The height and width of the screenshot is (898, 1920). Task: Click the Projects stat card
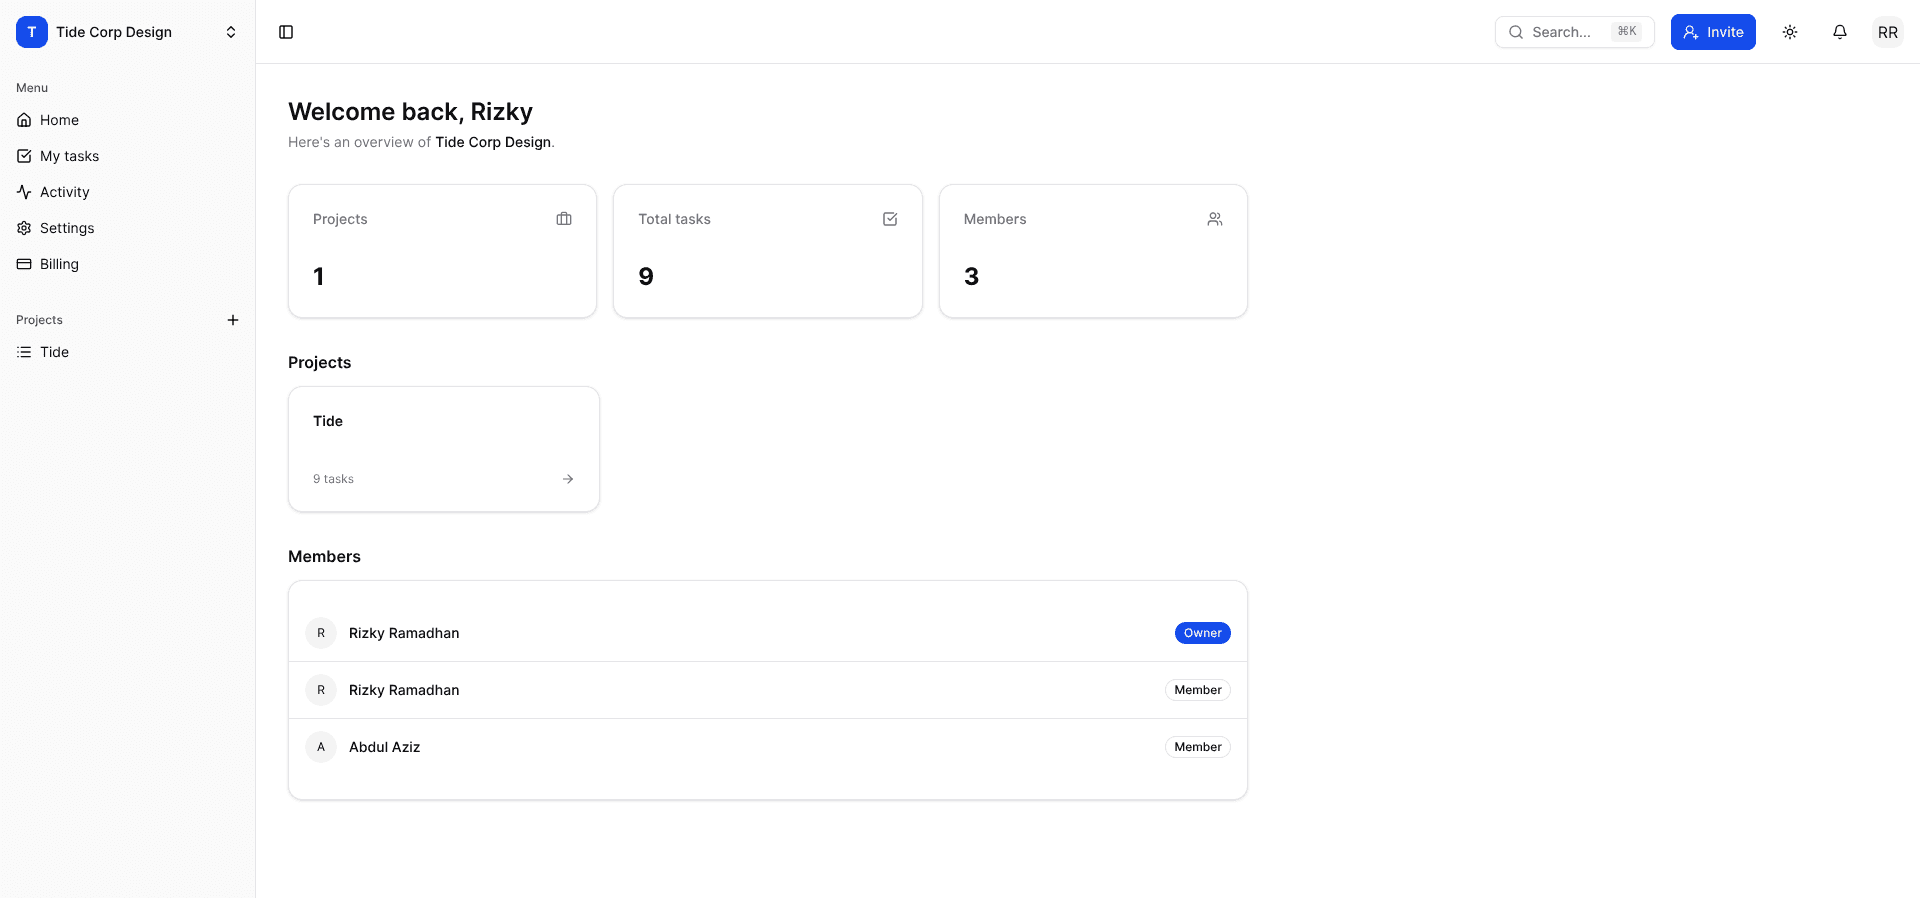pyautogui.click(x=442, y=251)
